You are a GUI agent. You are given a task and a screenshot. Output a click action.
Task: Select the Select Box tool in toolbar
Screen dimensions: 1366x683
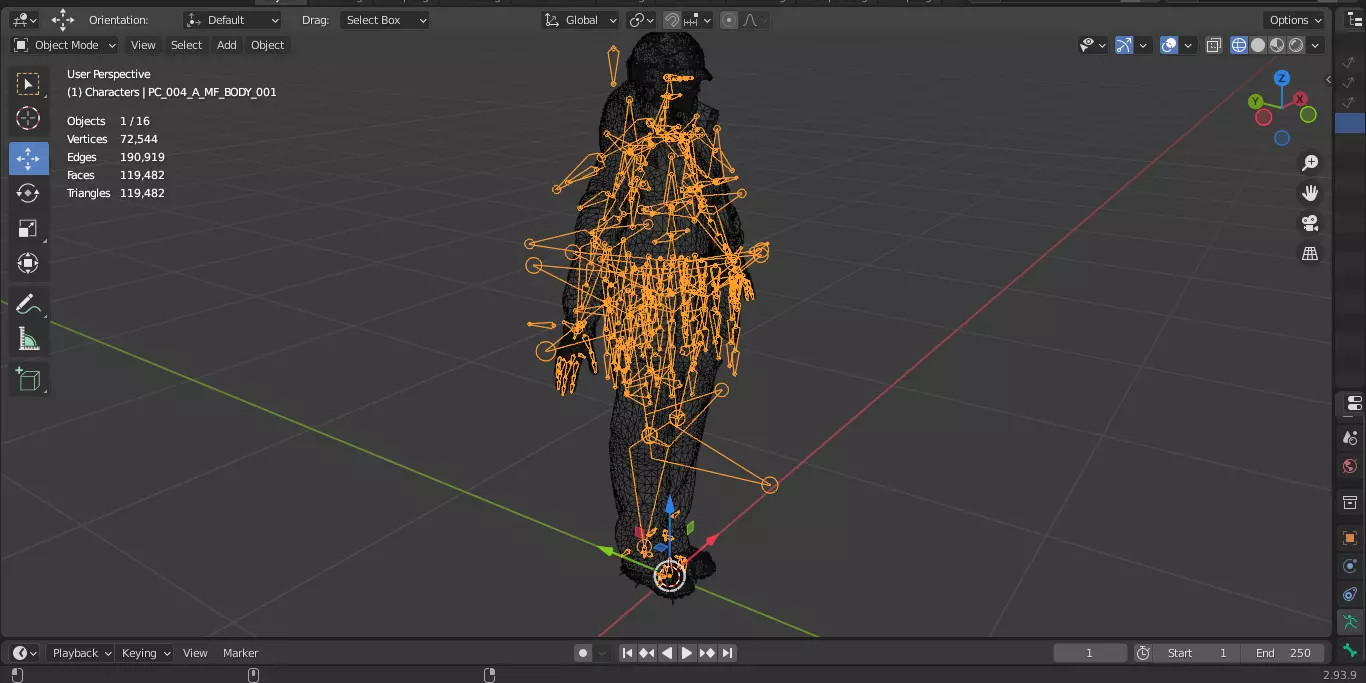[x=29, y=84]
